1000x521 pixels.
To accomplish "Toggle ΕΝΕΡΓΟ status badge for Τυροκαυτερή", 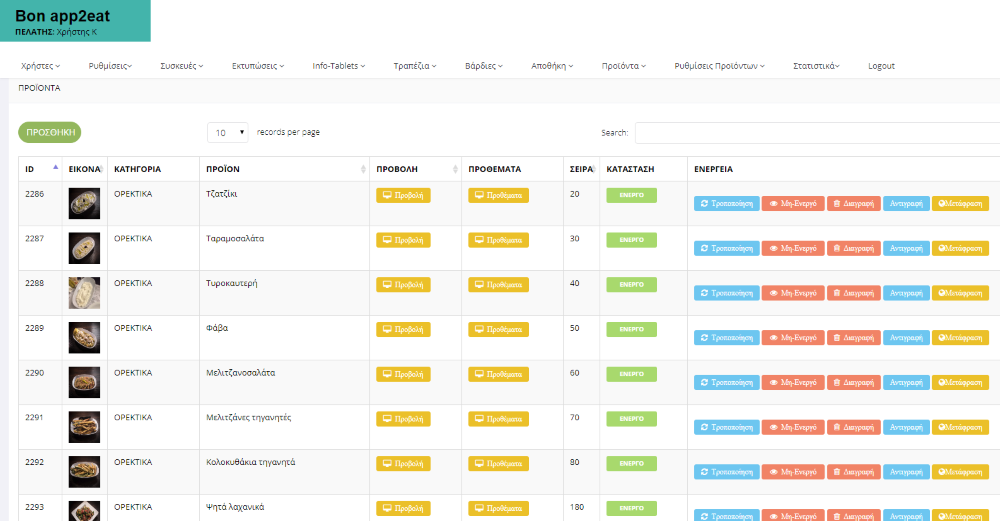I will point(631,284).
